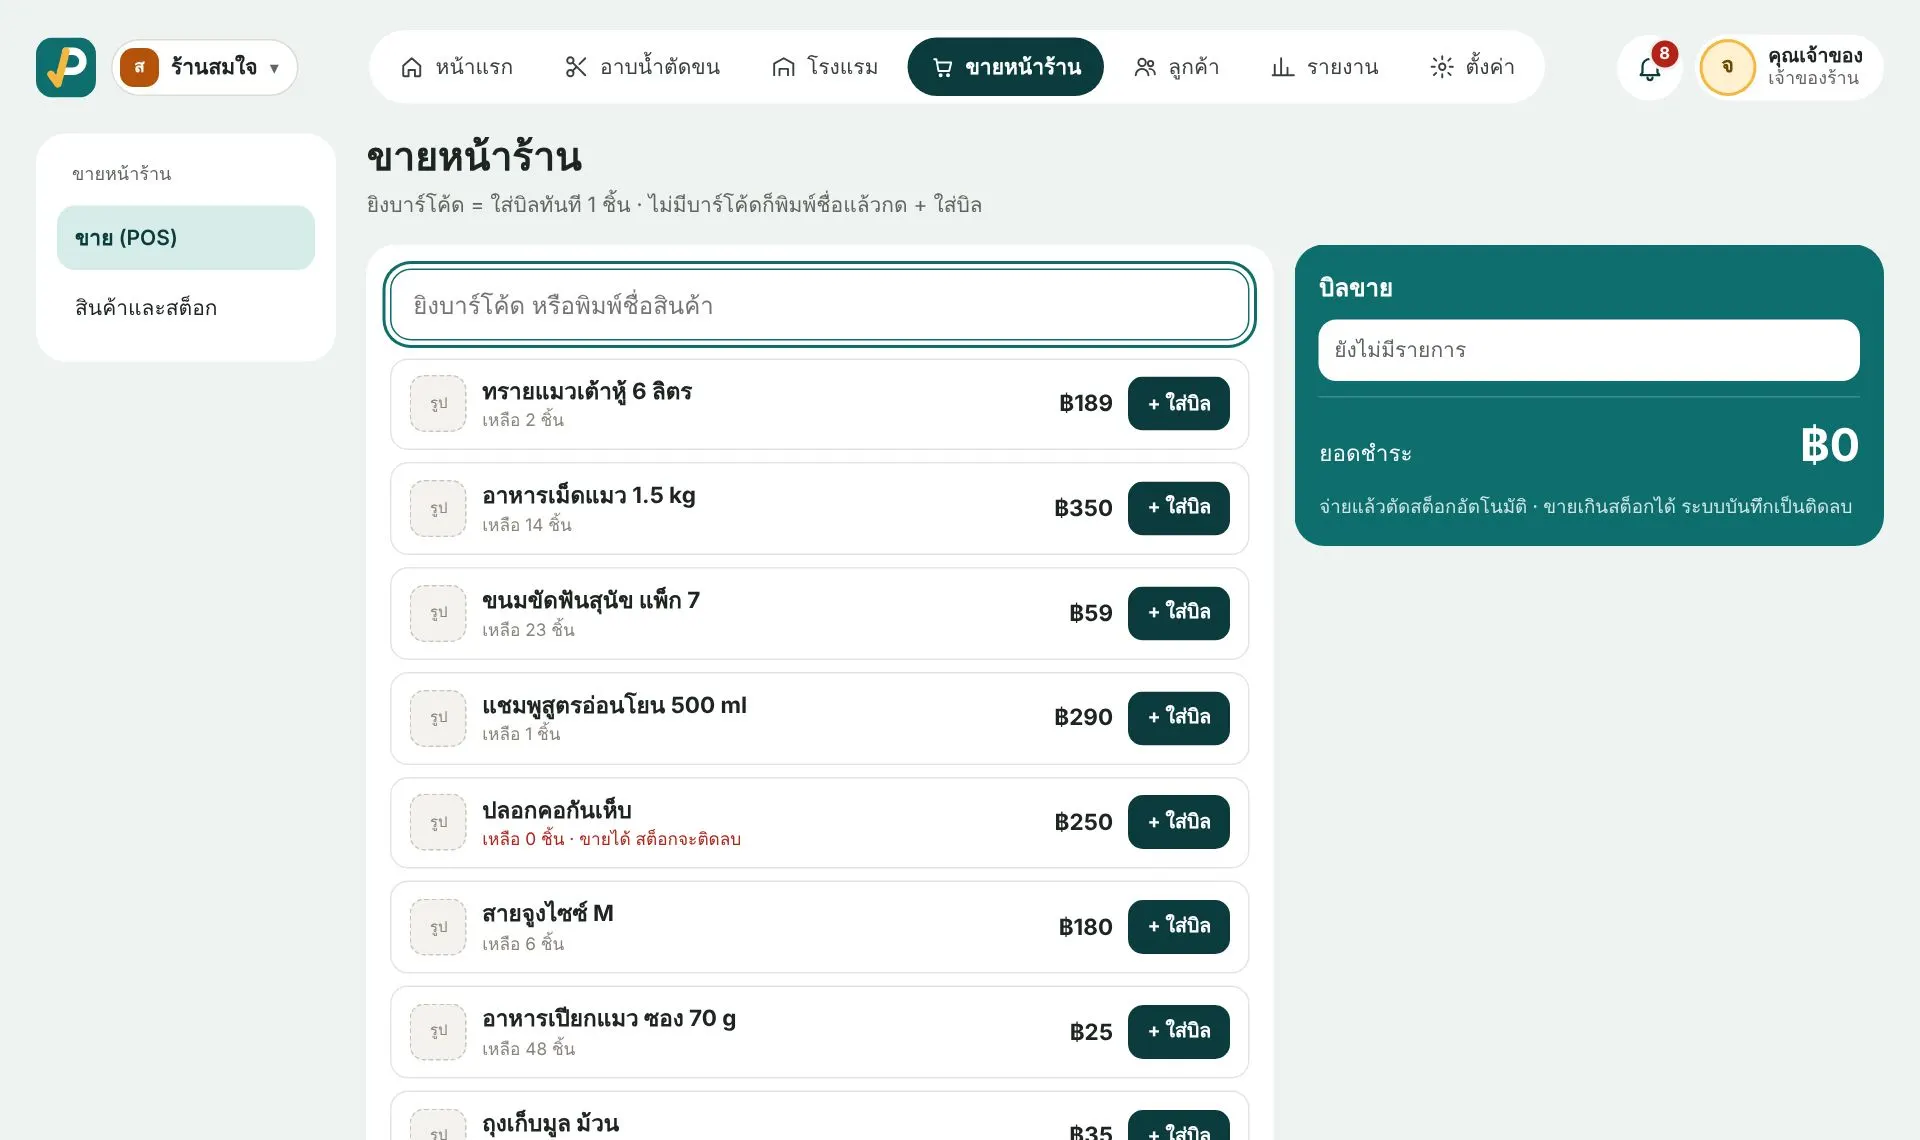
Task: Open the notification bell with badge 8
Action: [x=1650, y=67]
